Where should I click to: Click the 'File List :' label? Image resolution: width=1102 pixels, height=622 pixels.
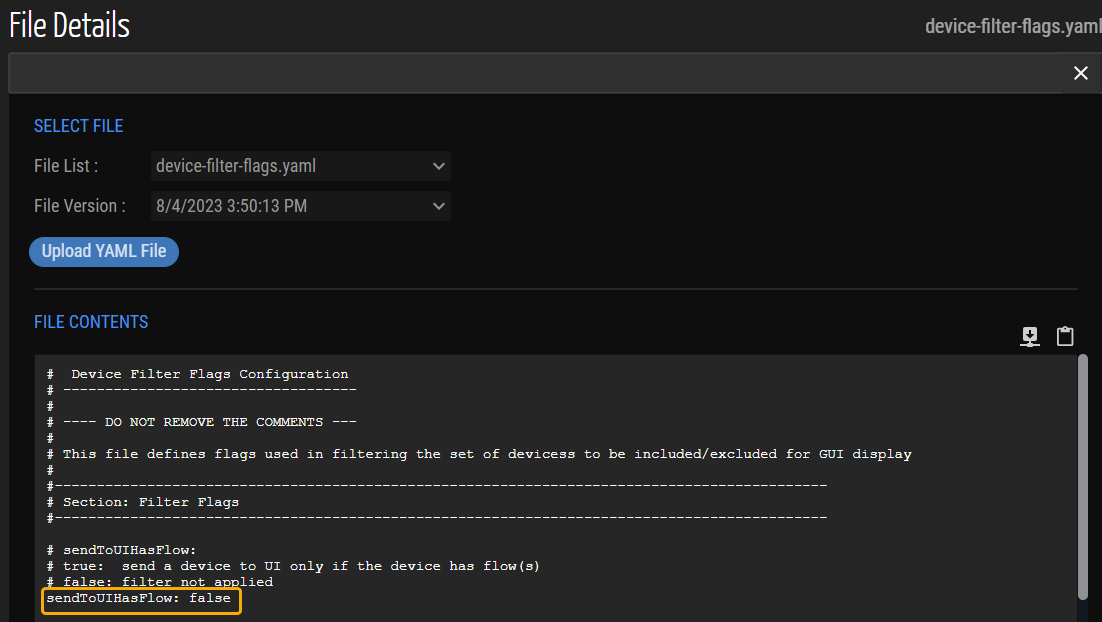pos(66,167)
